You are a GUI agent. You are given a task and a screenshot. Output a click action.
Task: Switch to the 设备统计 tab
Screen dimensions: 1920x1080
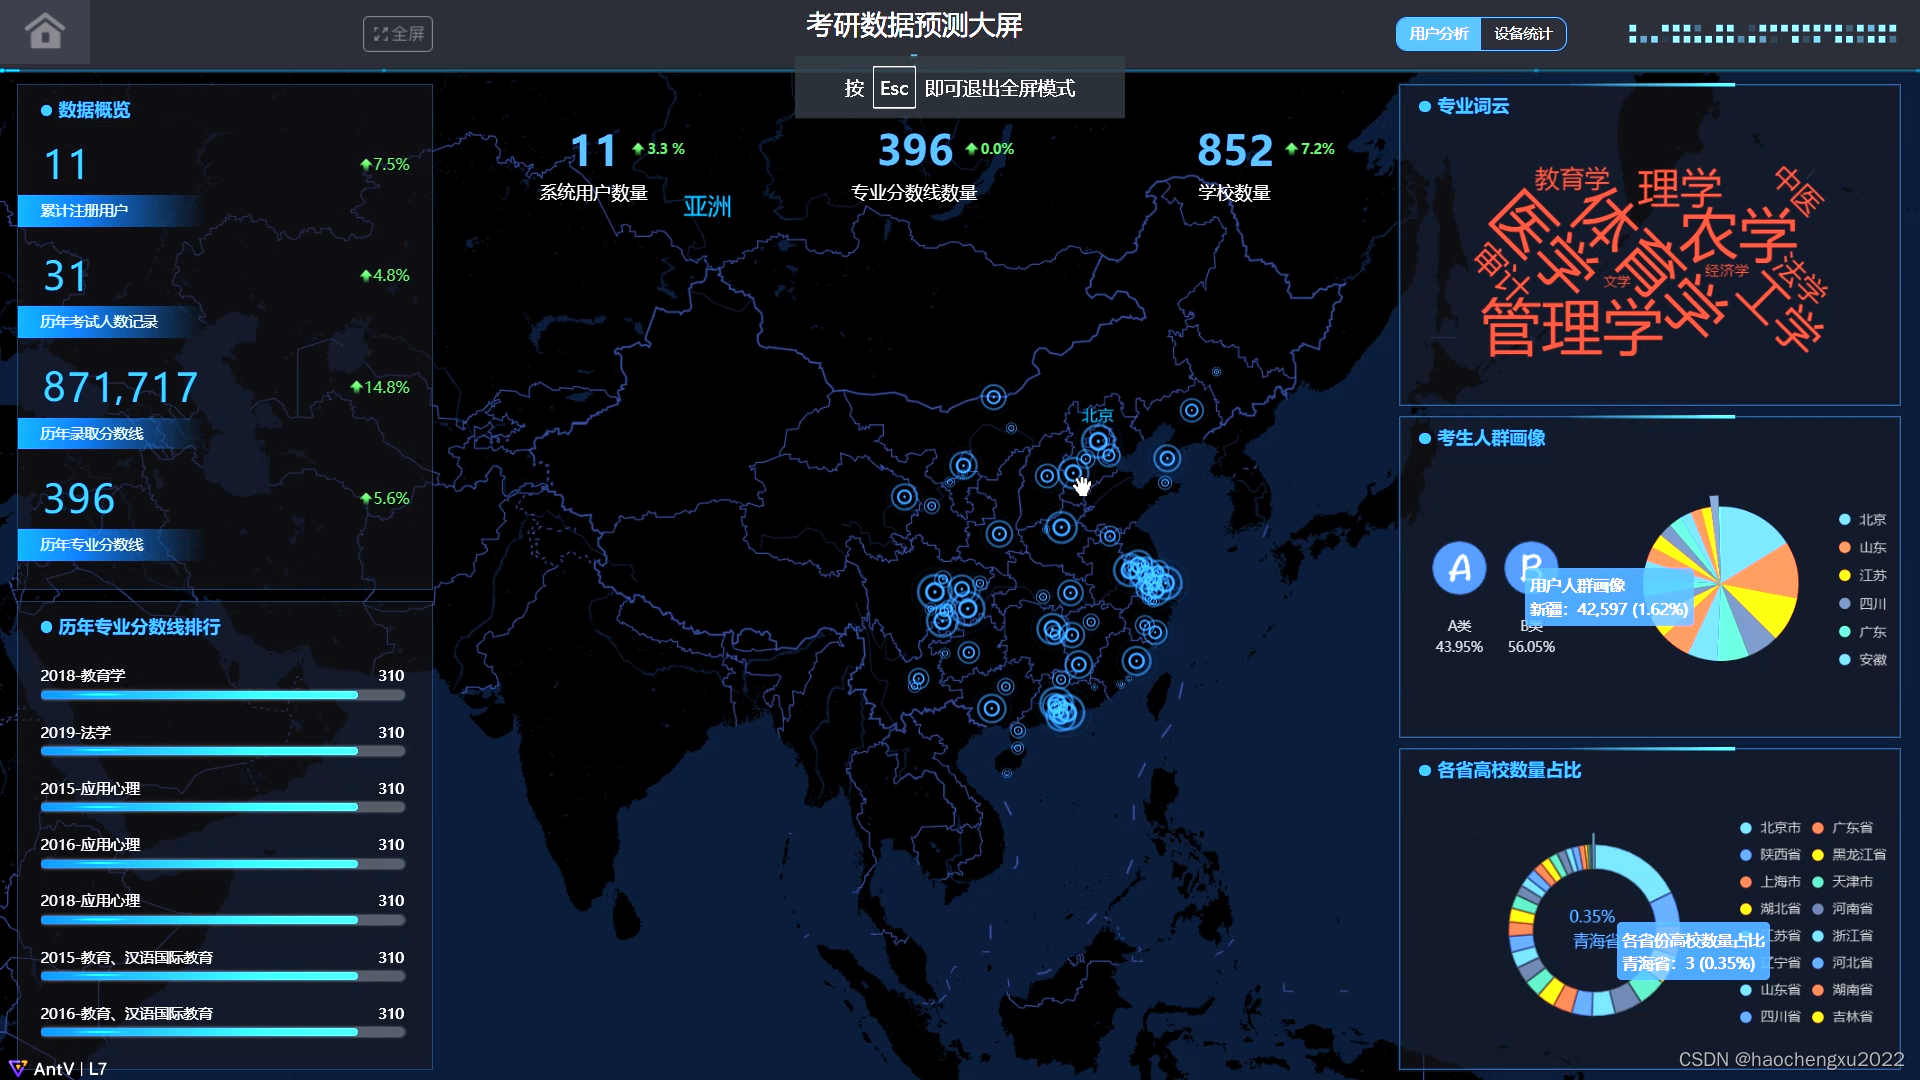(x=1522, y=34)
